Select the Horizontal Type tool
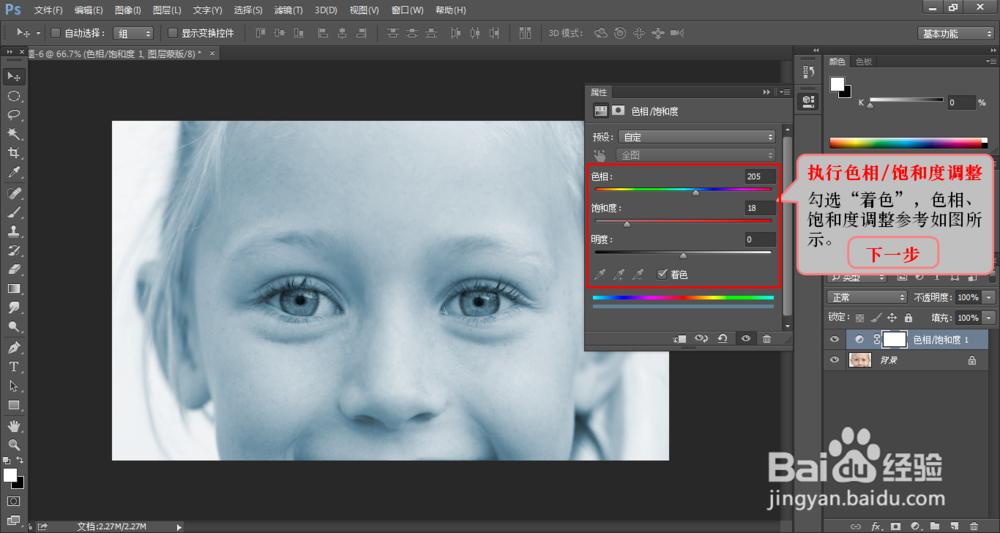The height and width of the screenshot is (533, 1000). pos(13,367)
